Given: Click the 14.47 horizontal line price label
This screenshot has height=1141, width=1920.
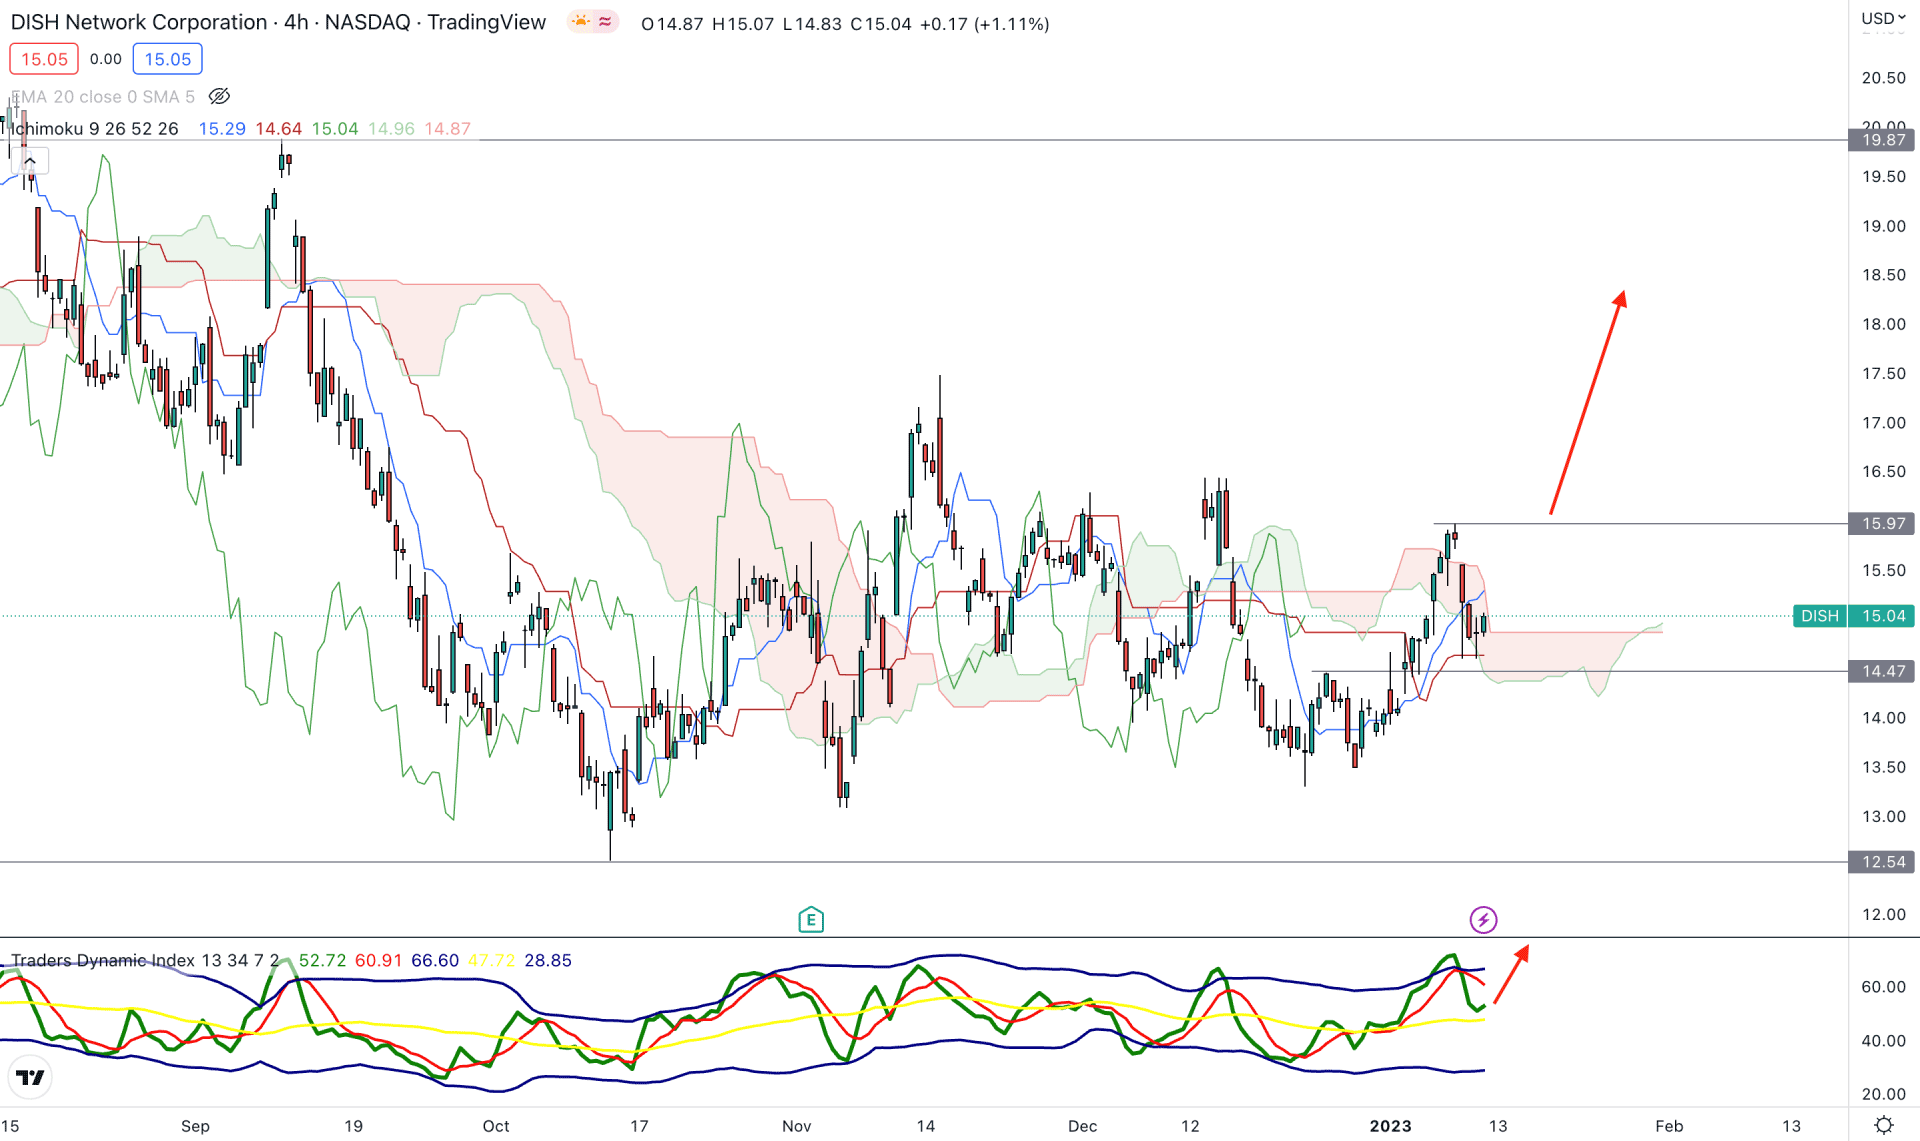Looking at the screenshot, I should coord(1882,671).
